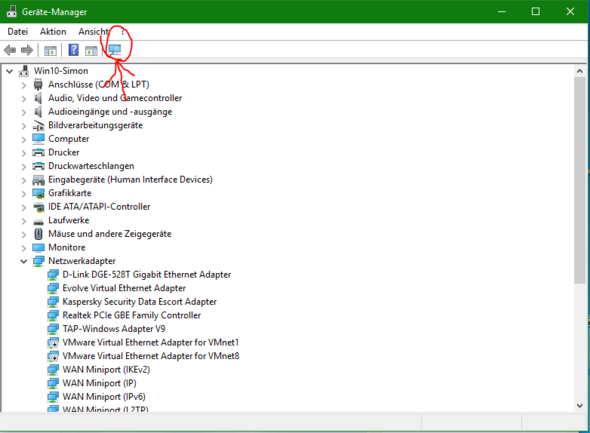Viewport: 590px width, 433px height.
Task: Select the Realtek PCIe GBE Family Controller icon
Action: (53, 315)
